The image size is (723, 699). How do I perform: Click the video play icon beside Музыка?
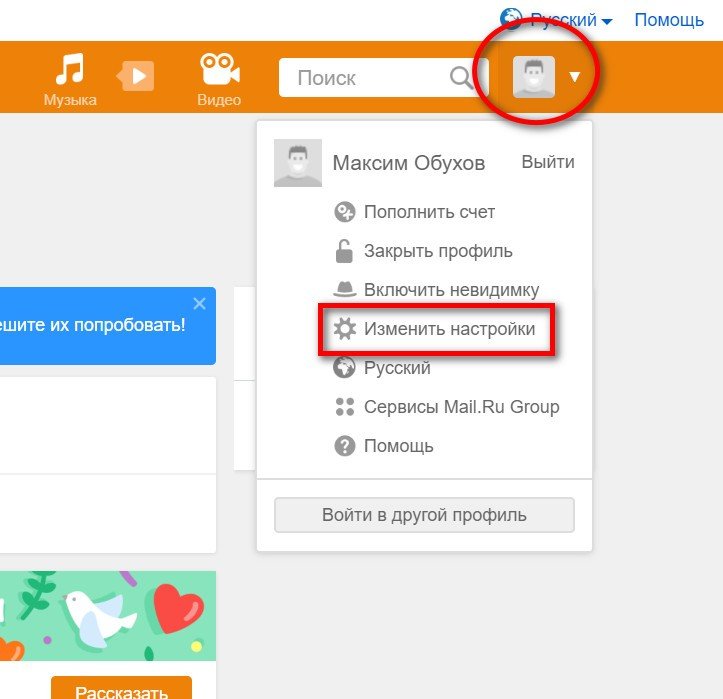pyautogui.click(x=135, y=75)
